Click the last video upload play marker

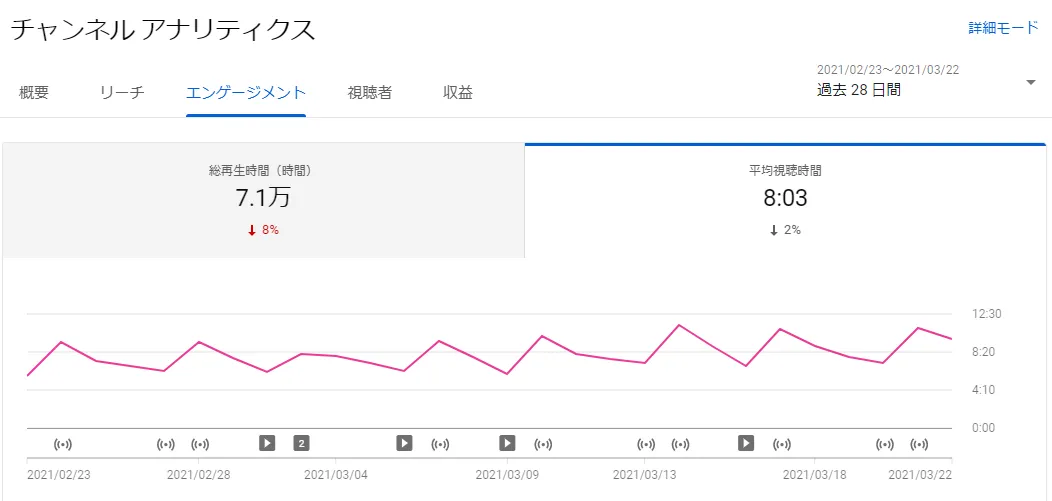746,442
